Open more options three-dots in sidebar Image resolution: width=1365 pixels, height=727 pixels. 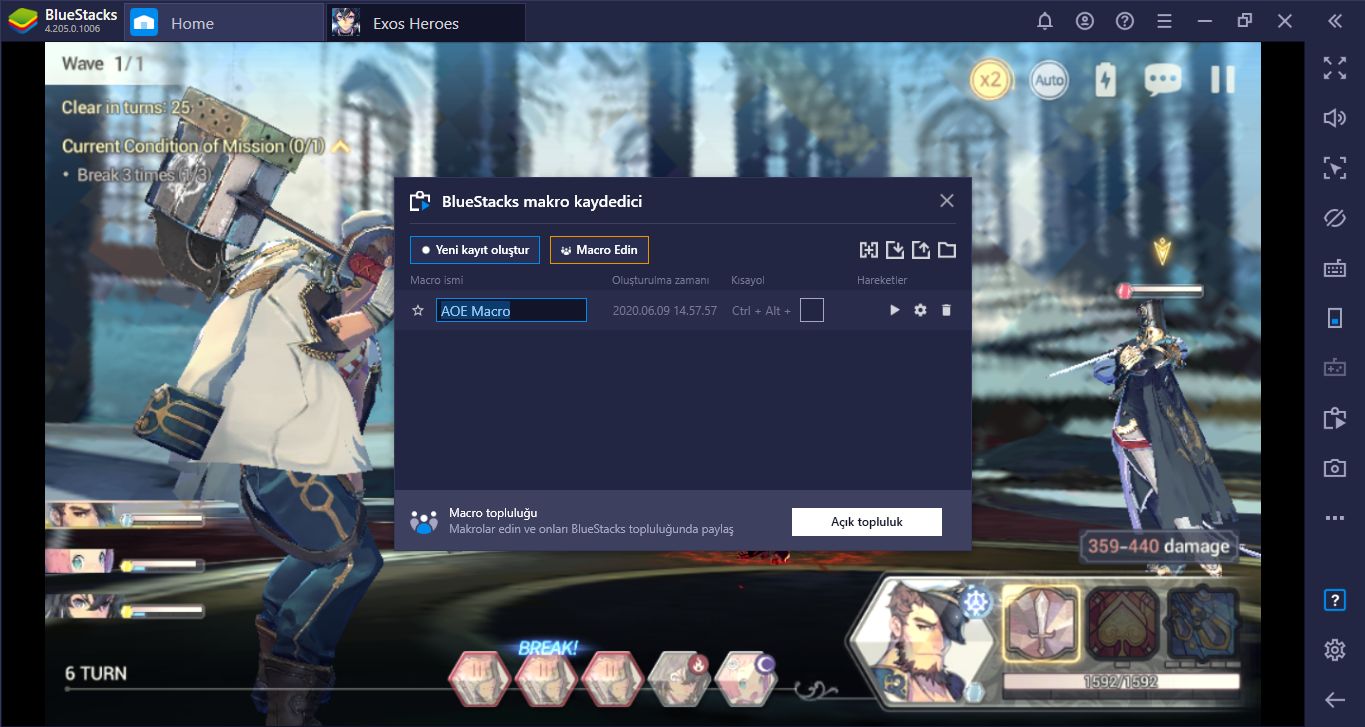(1335, 518)
